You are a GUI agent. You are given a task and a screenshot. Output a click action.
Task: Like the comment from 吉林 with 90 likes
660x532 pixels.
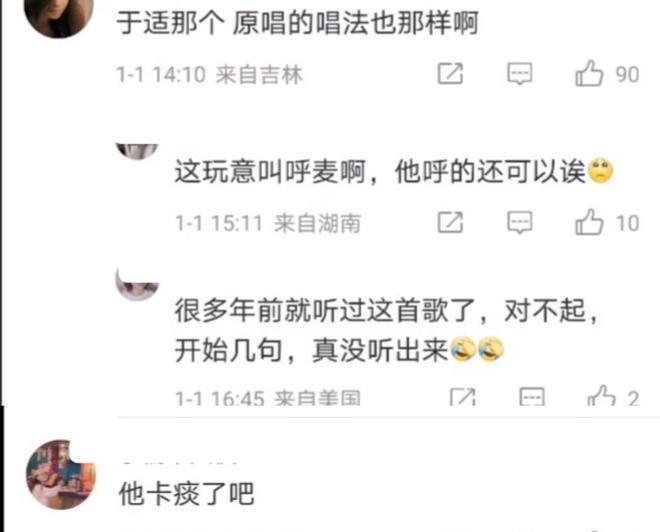[x=589, y=74]
